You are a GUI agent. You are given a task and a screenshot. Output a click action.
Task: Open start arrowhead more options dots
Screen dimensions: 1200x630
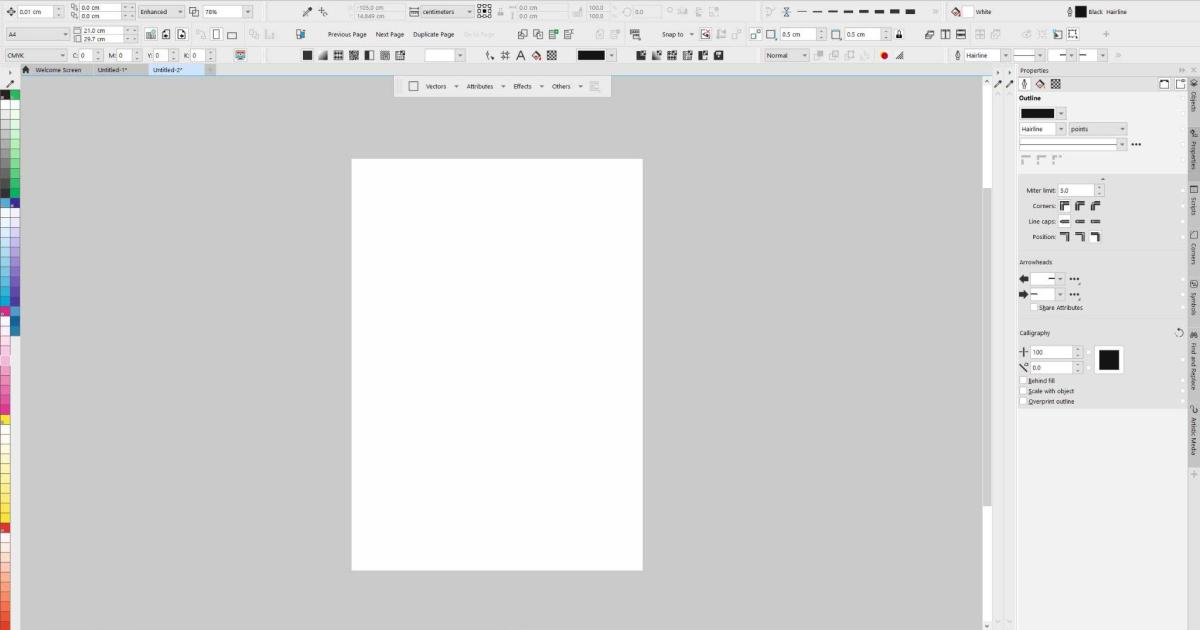click(x=1075, y=279)
